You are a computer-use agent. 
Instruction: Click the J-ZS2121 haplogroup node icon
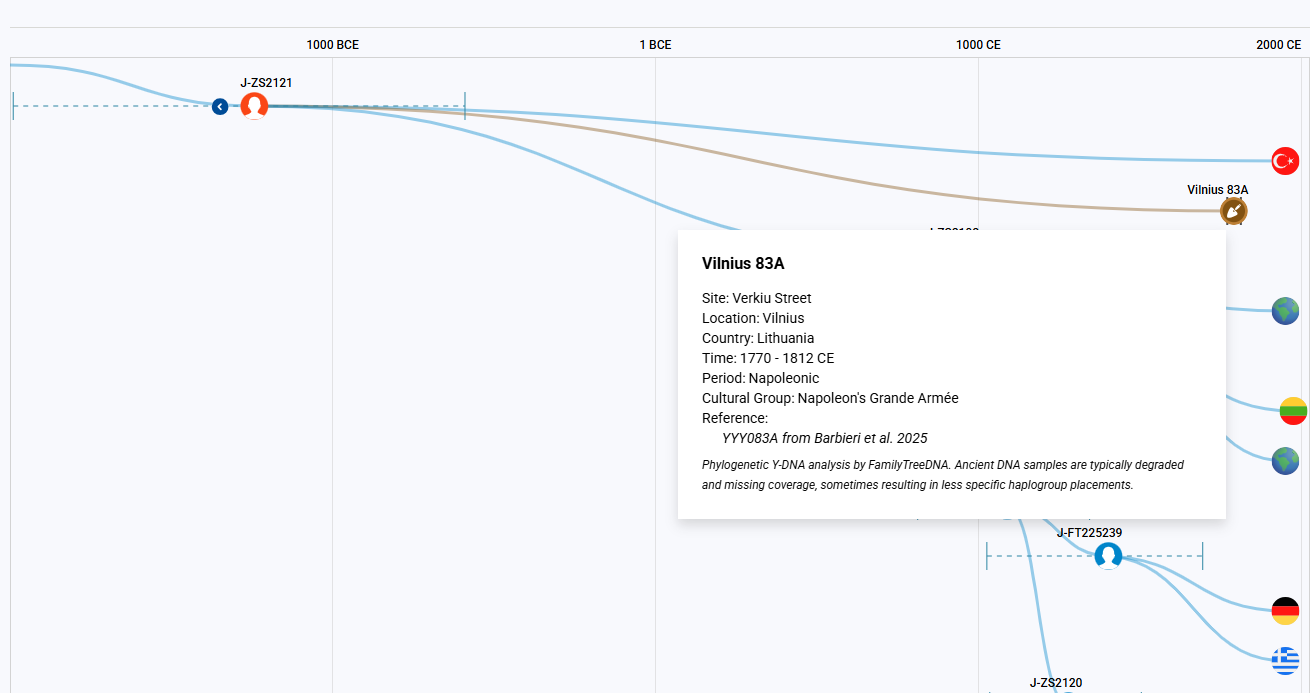point(254,106)
